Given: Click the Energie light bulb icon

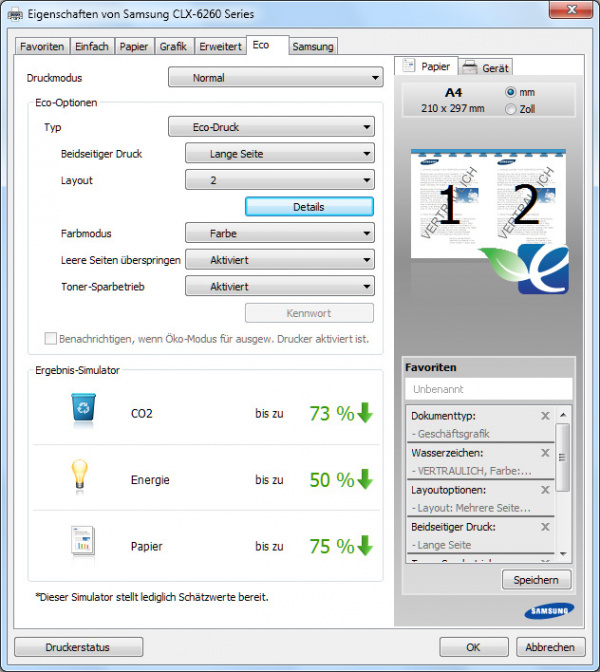Looking at the screenshot, I should tap(83, 479).
